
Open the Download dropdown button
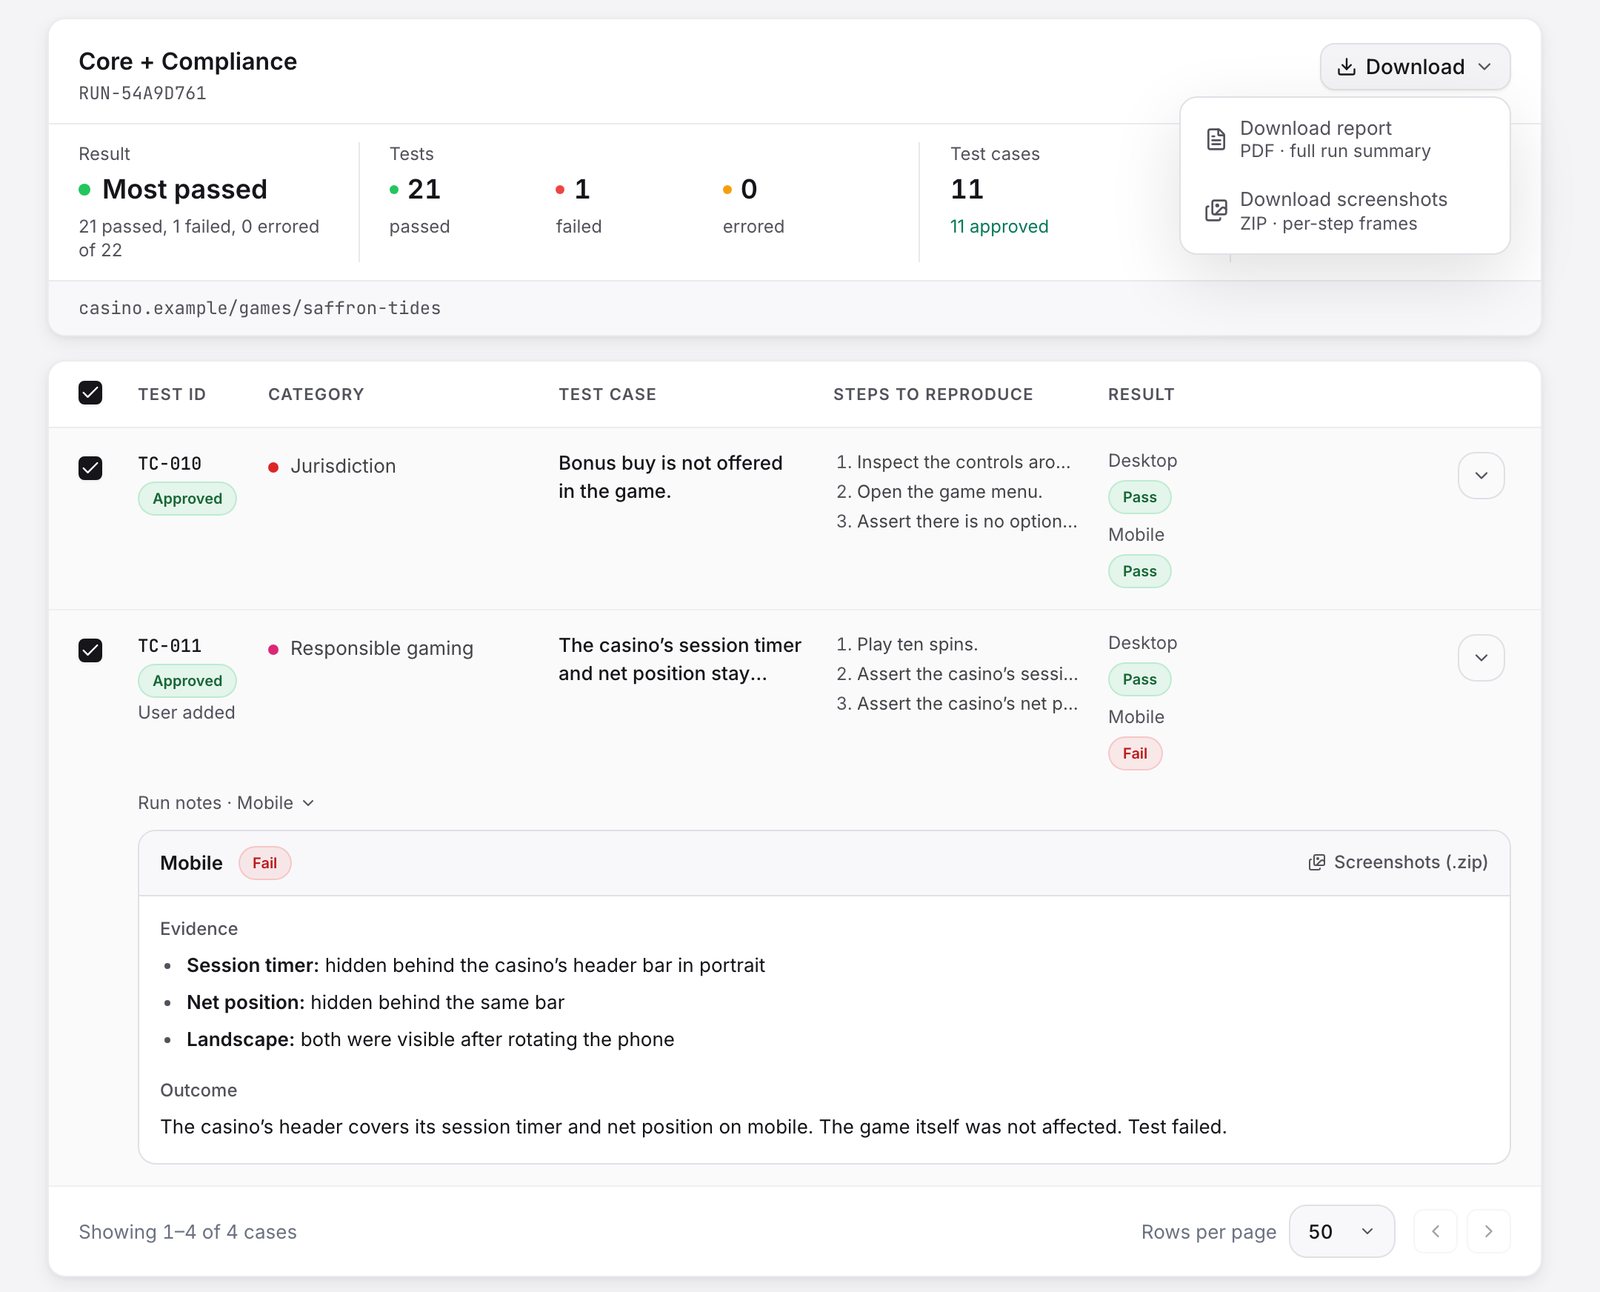[x=1415, y=67]
